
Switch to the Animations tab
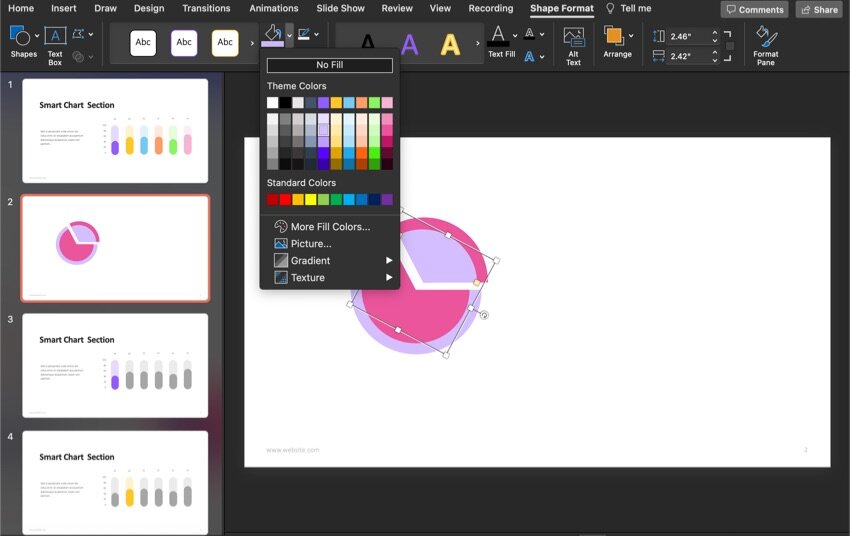[274, 8]
